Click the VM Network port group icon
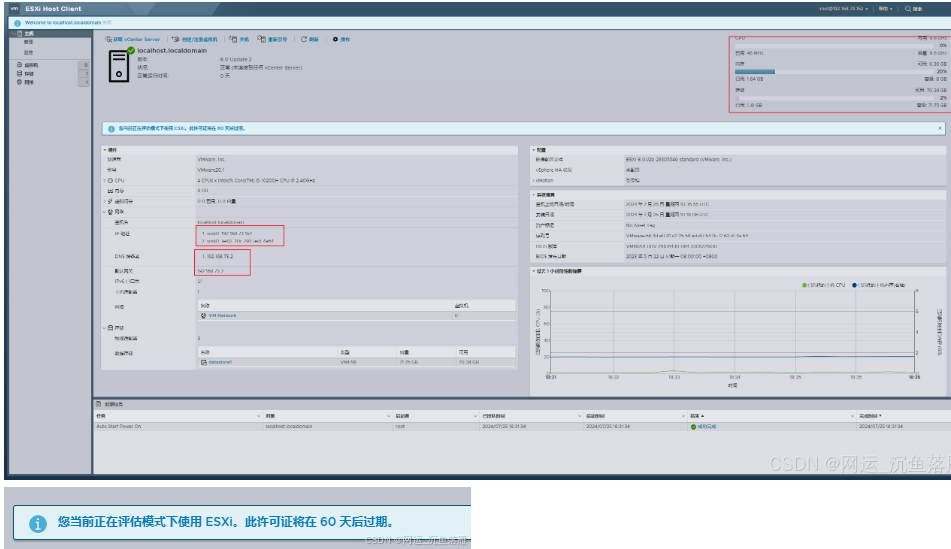Image resolution: width=951 pixels, height=549 pixels. (x=203, y=316)
